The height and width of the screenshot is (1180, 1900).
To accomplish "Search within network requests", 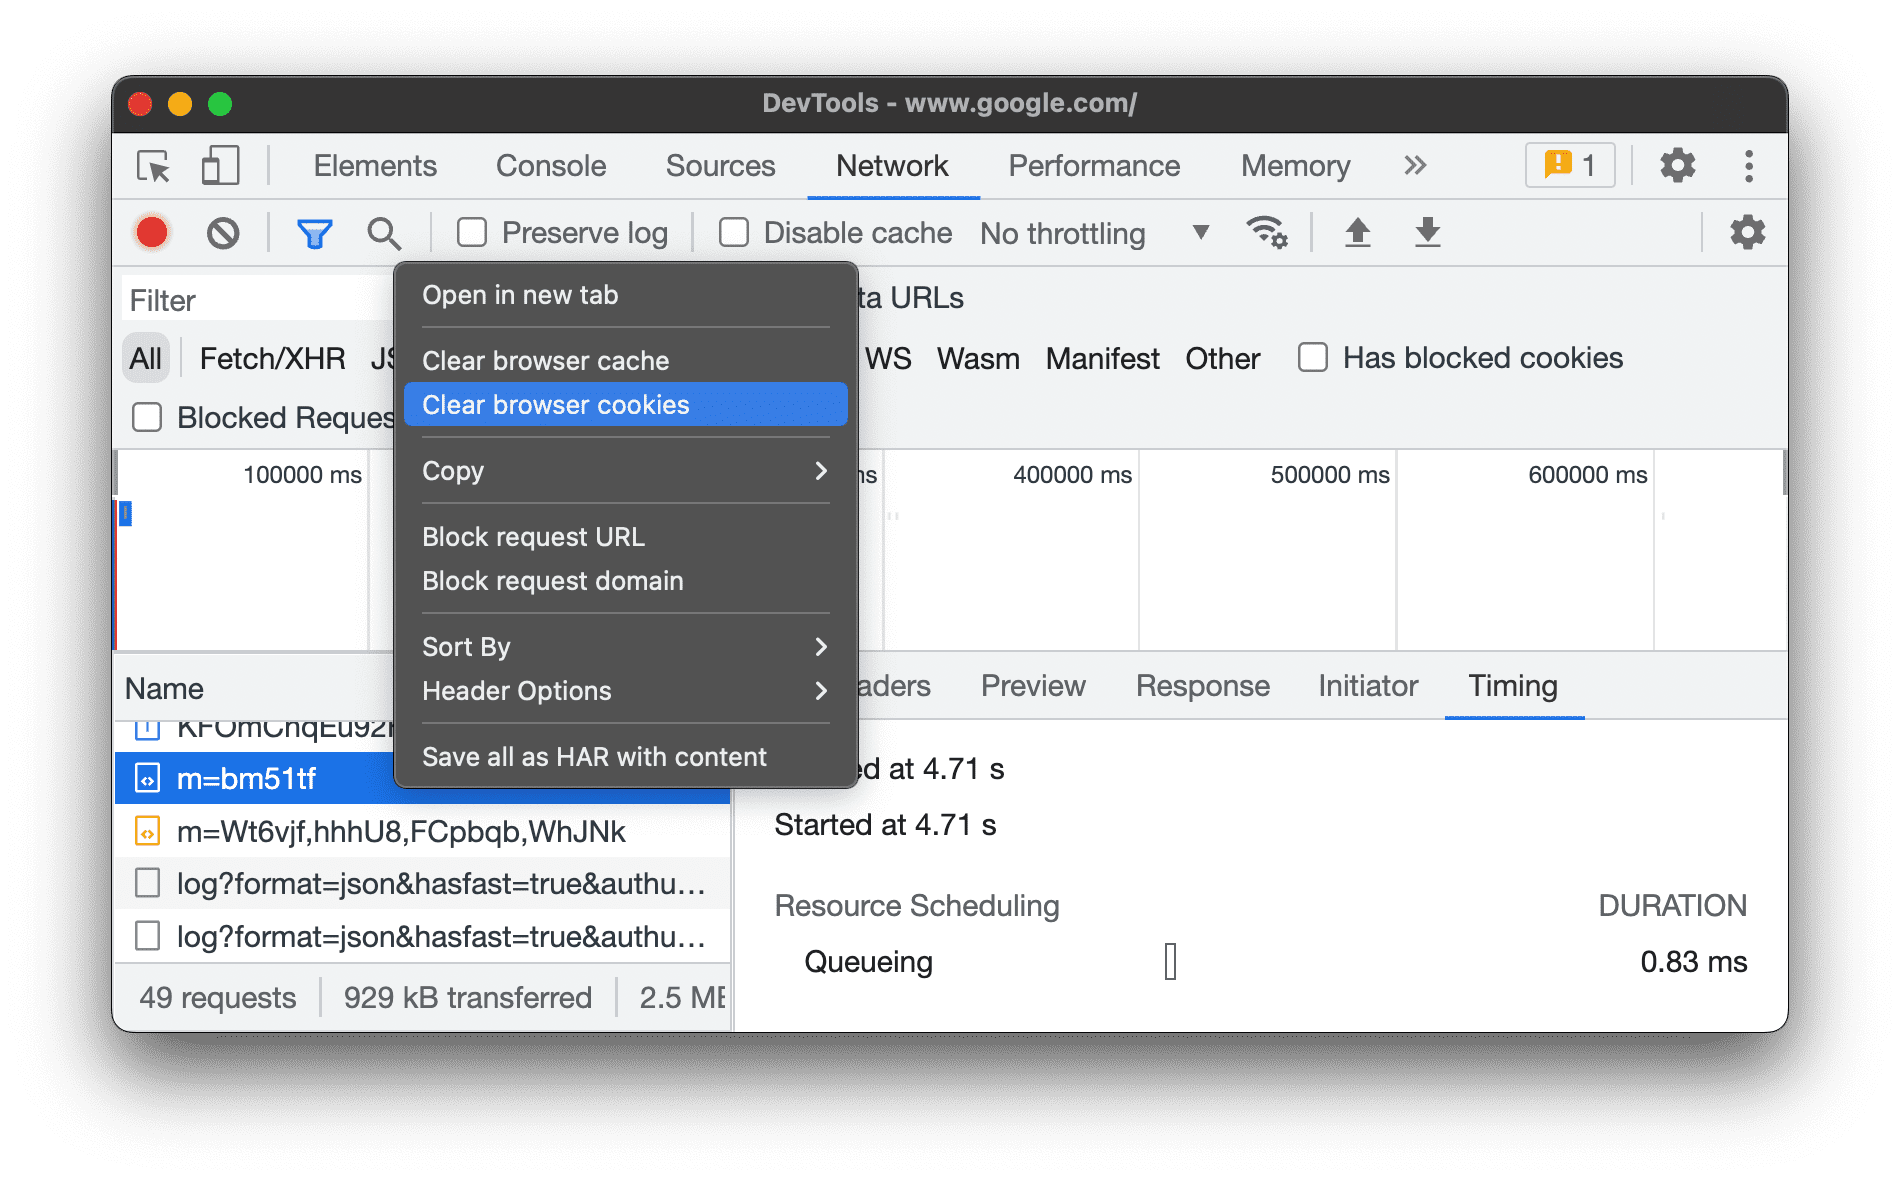I will pos(385,232).
